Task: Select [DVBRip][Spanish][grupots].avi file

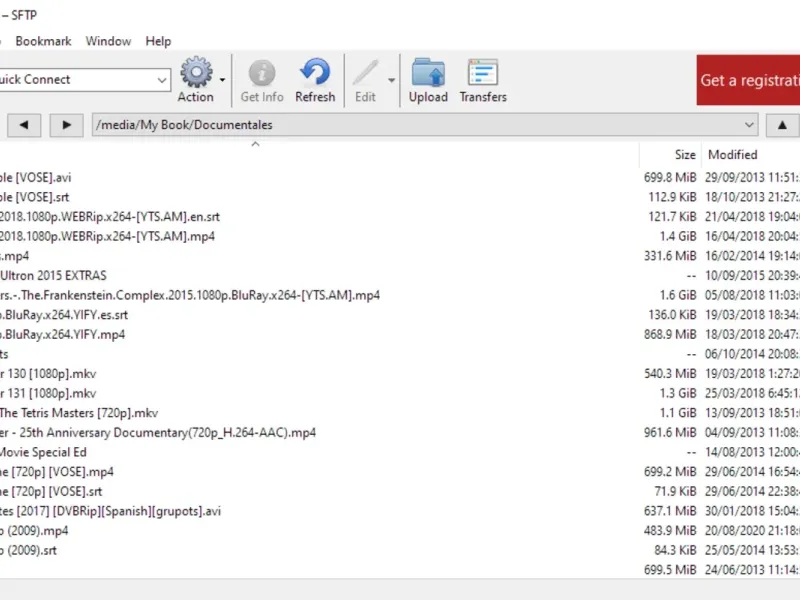Action: (x=110, y=511)
